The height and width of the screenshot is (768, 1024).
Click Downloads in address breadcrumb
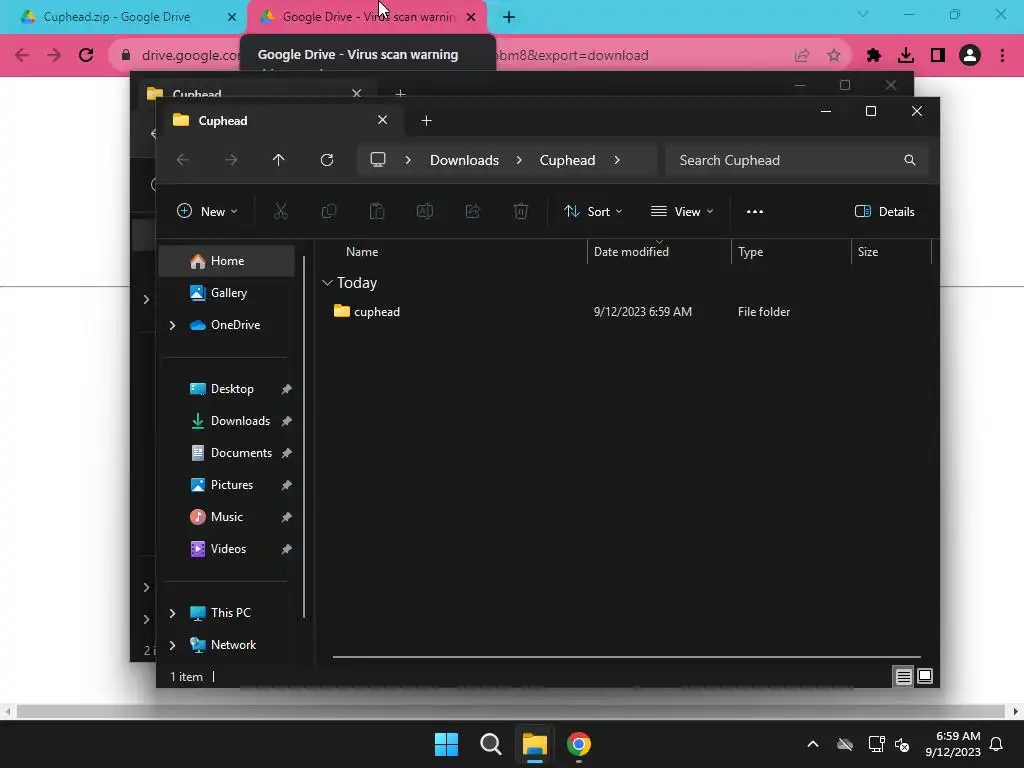coord(464,160)
